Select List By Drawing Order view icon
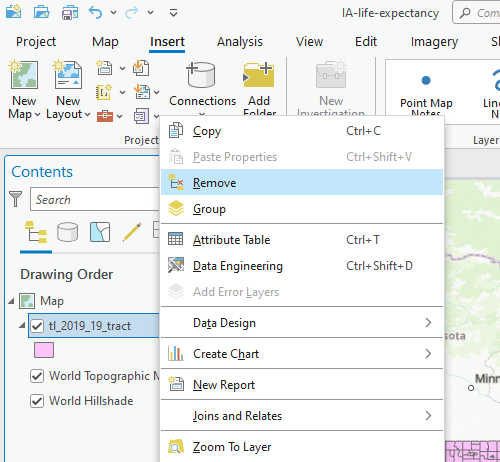Screen dimensions: 500x462 coord(36,232)
